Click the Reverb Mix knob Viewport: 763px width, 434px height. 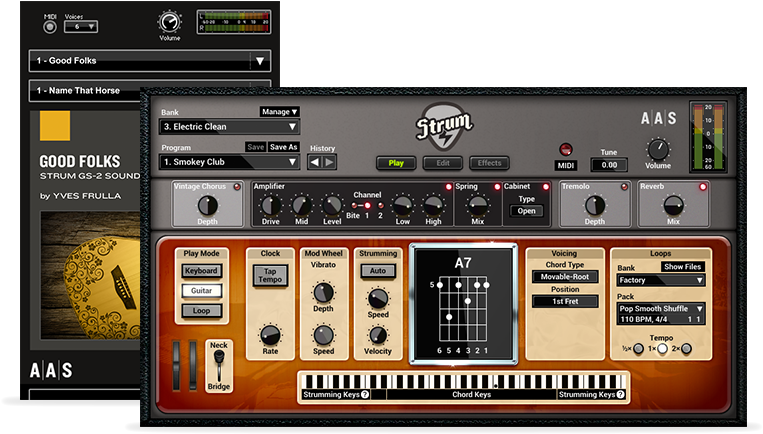[673, 205]
